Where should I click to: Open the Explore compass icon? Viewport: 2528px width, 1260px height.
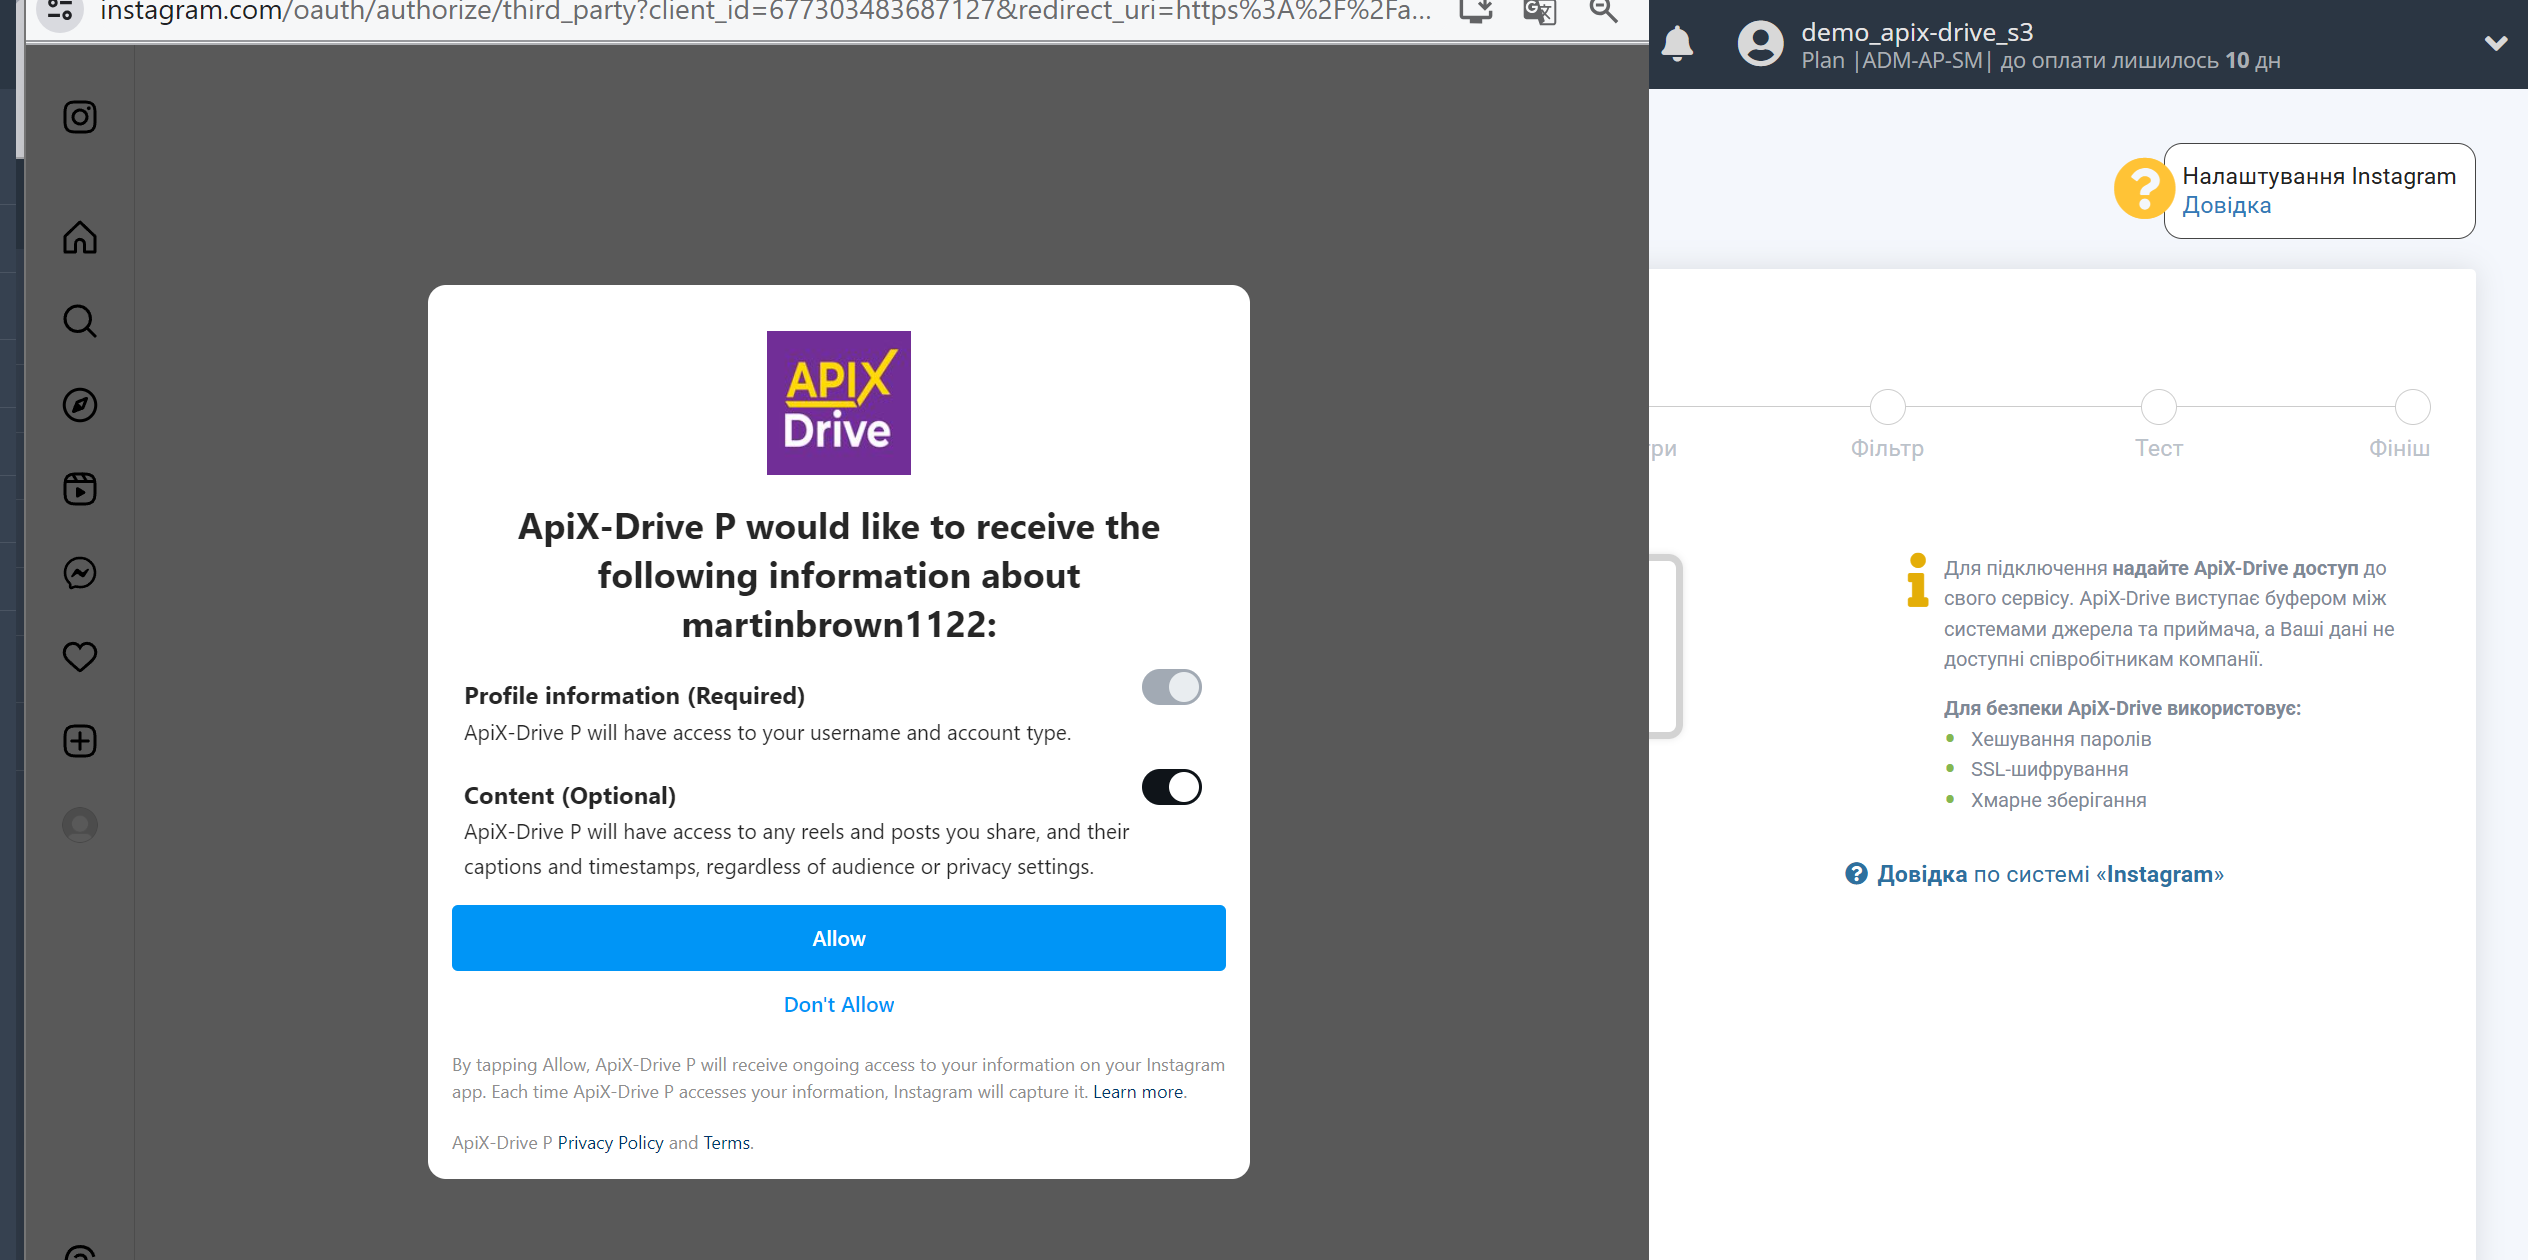click(80, 405)
